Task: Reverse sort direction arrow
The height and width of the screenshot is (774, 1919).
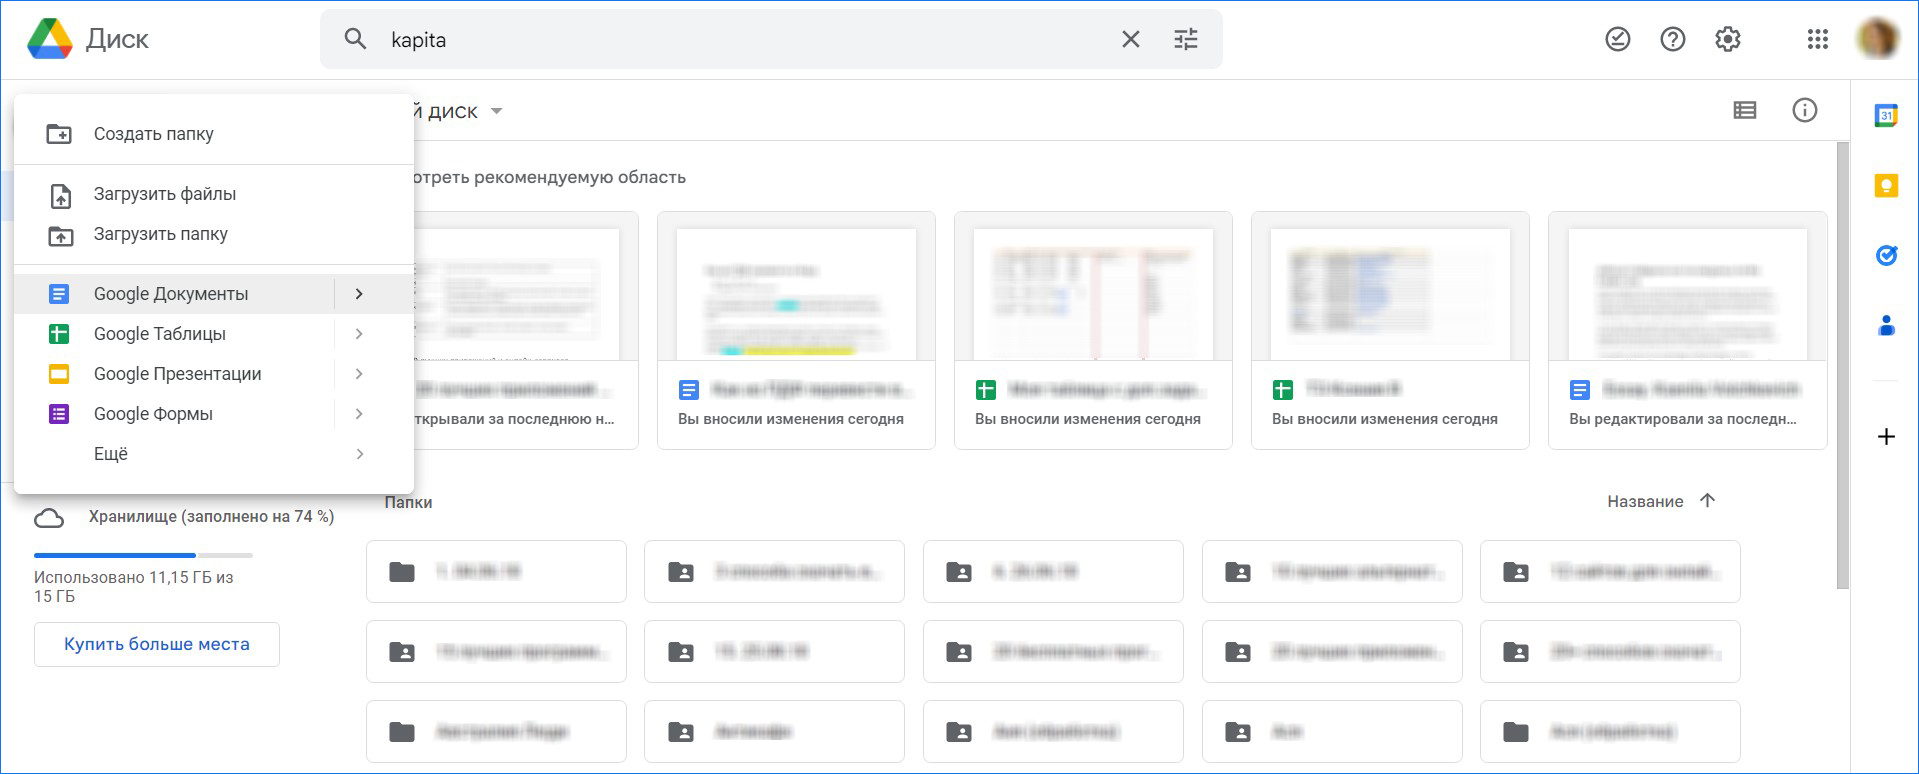Action: pos(1707,500)
